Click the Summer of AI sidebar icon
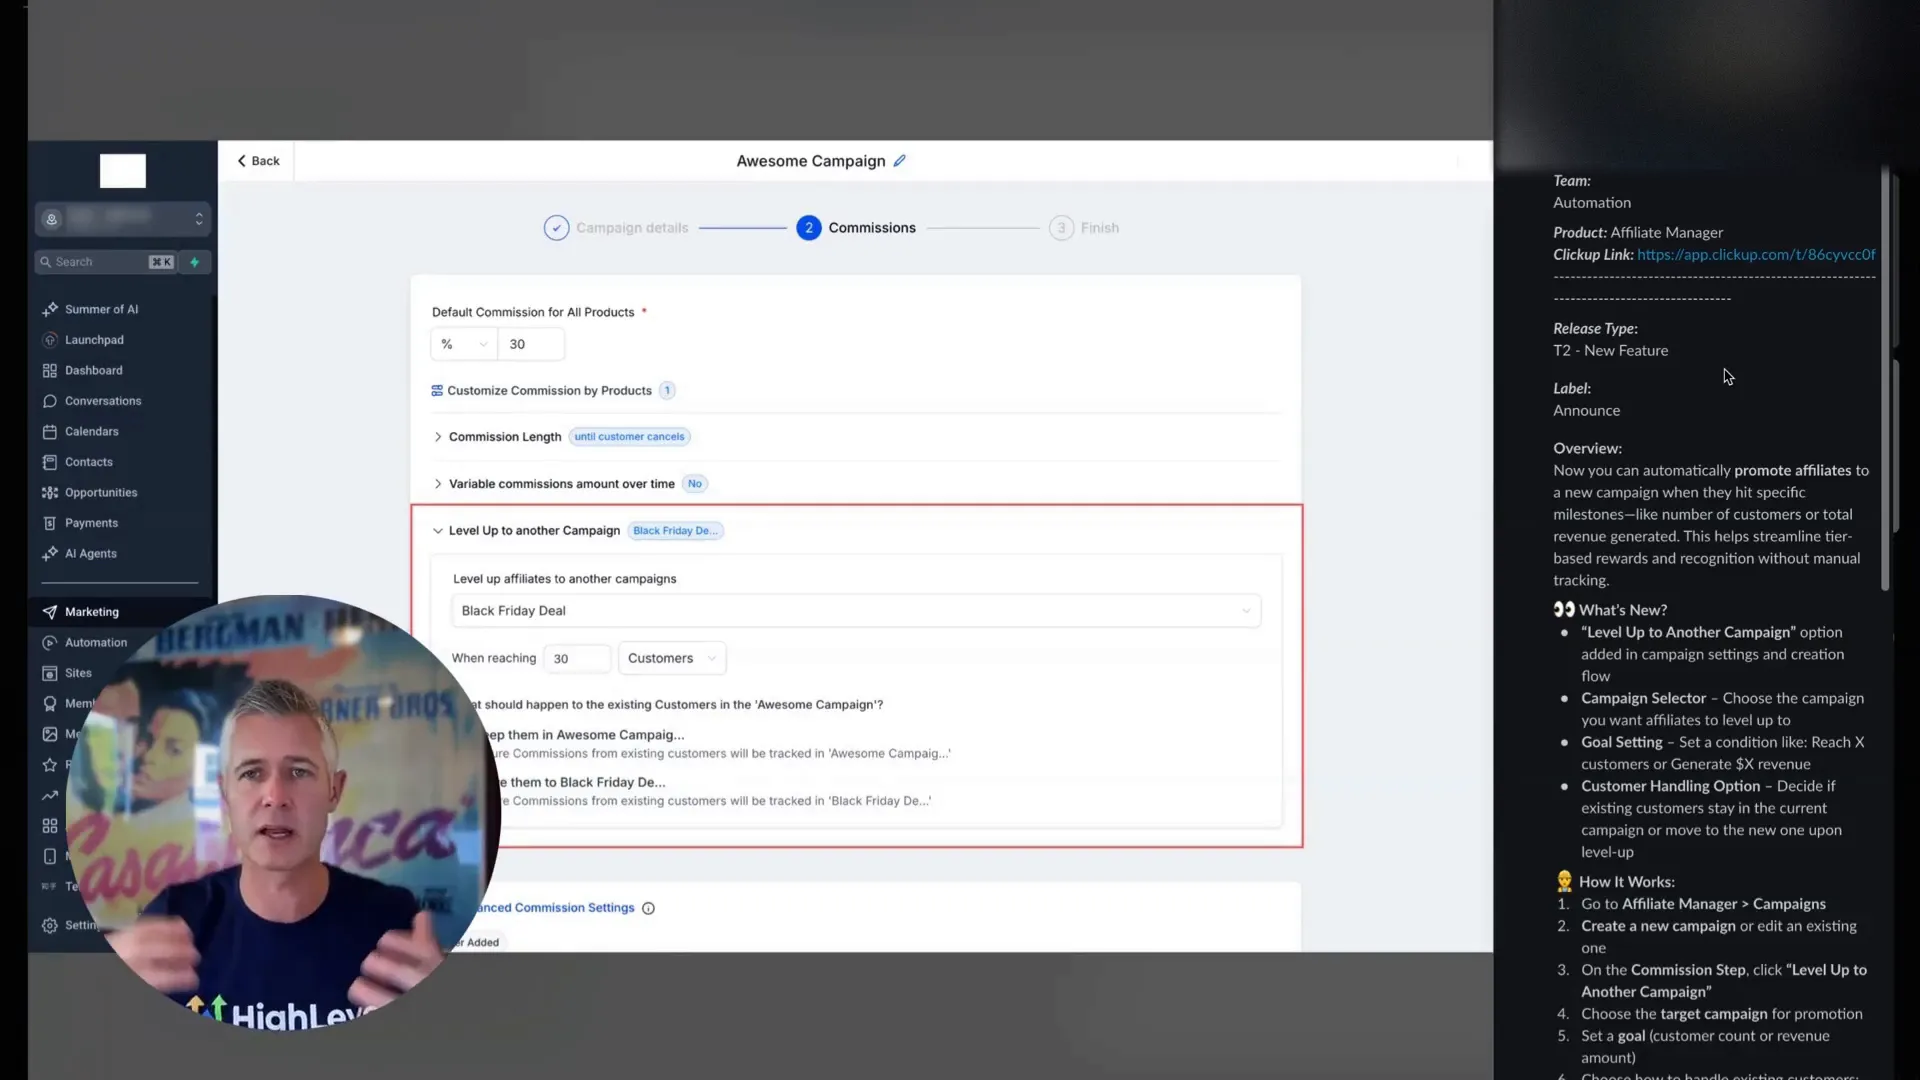 click(x=50, y=309)
